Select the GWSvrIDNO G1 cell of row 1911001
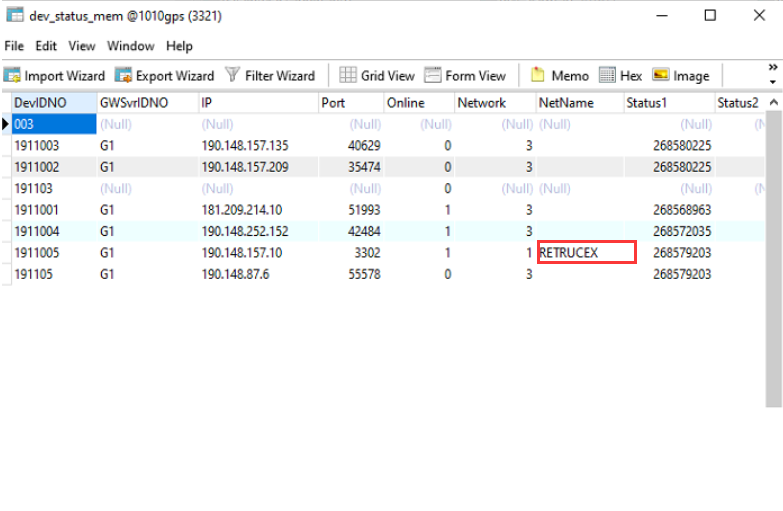Viewport: 783px width, 511px height. [x=148, y=210]
